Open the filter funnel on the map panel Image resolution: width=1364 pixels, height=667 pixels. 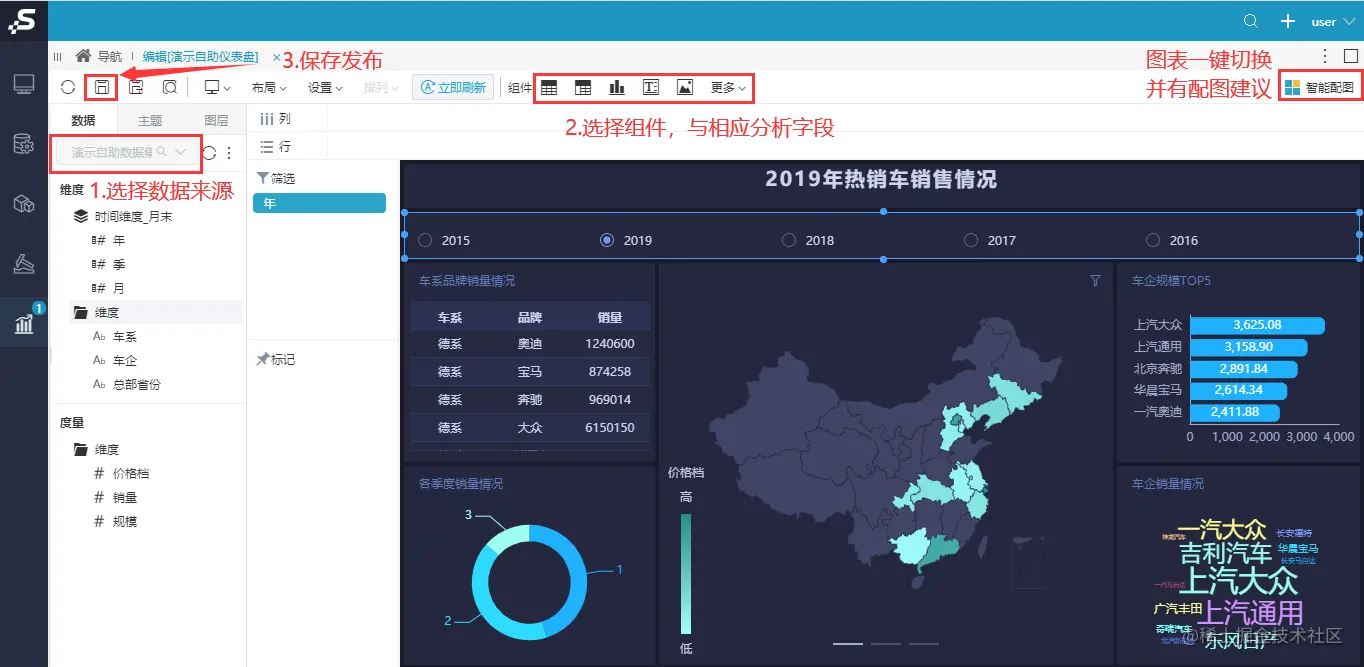[x=1095, y=282]
